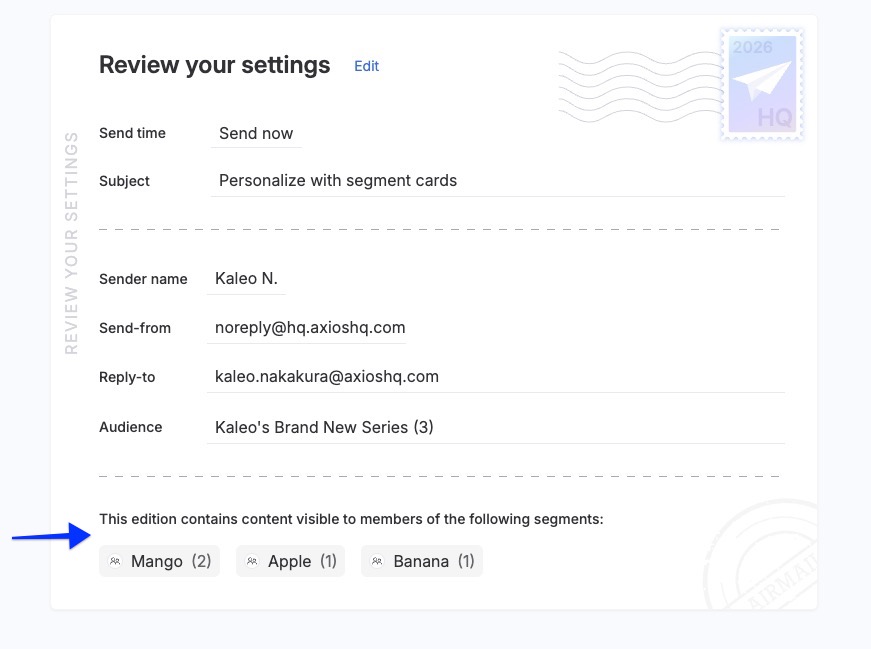Select the Mango (2) segment label
The width and height of the screenshot is (871, 649).
coord(171,562)
